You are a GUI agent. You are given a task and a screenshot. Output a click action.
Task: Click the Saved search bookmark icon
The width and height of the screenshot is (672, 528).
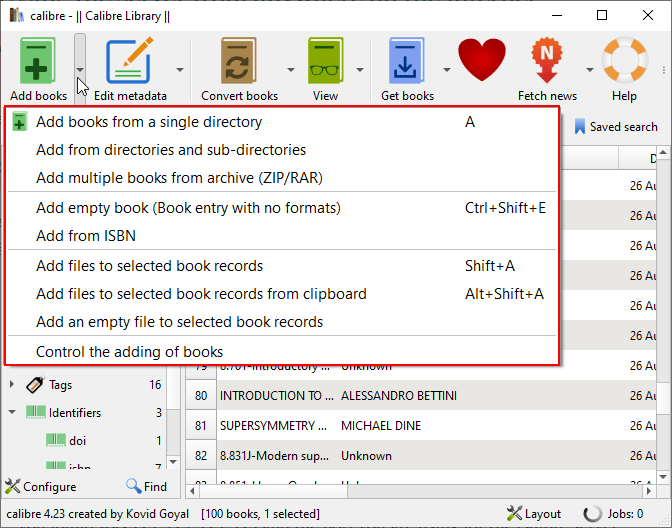pos(579,126)
